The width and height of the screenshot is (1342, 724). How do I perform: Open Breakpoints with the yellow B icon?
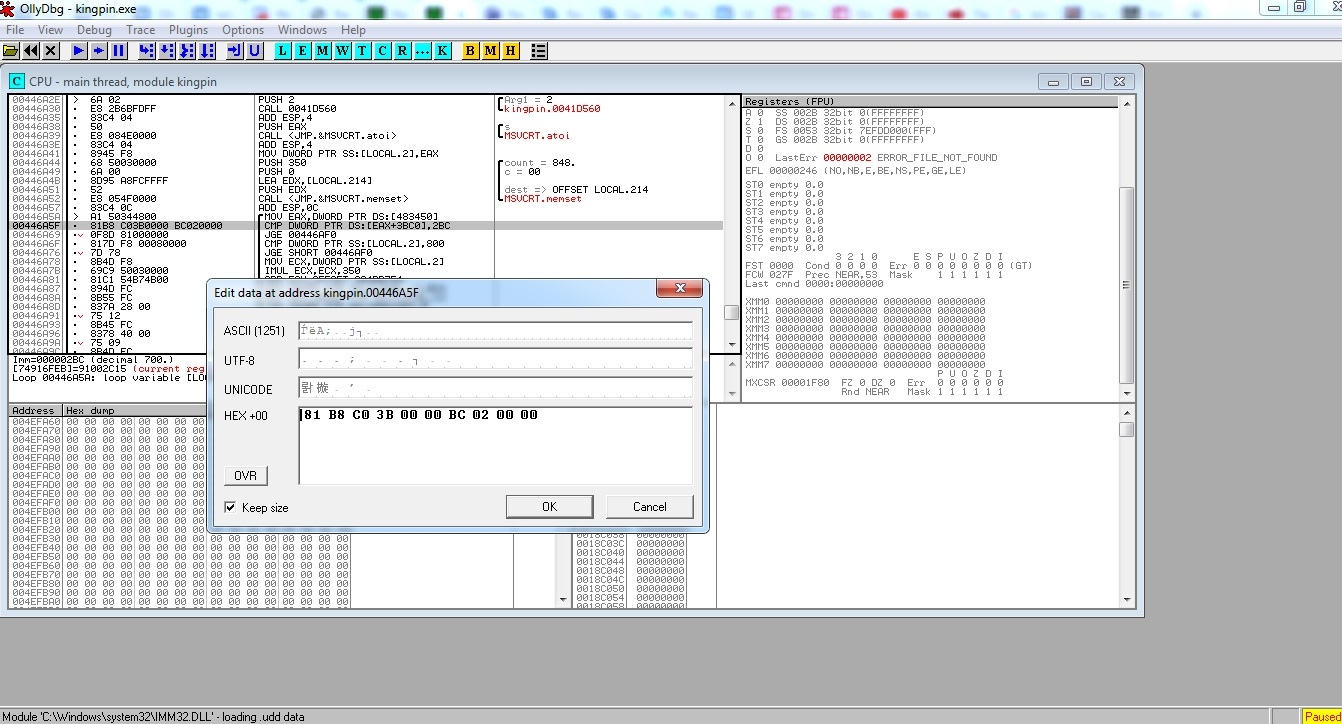471,50
